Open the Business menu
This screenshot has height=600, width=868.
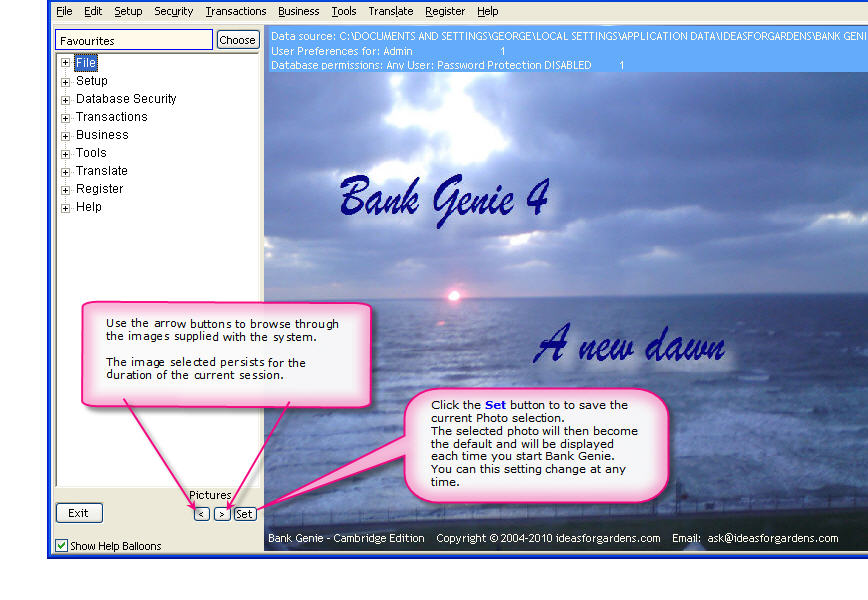tap(298, 11)
